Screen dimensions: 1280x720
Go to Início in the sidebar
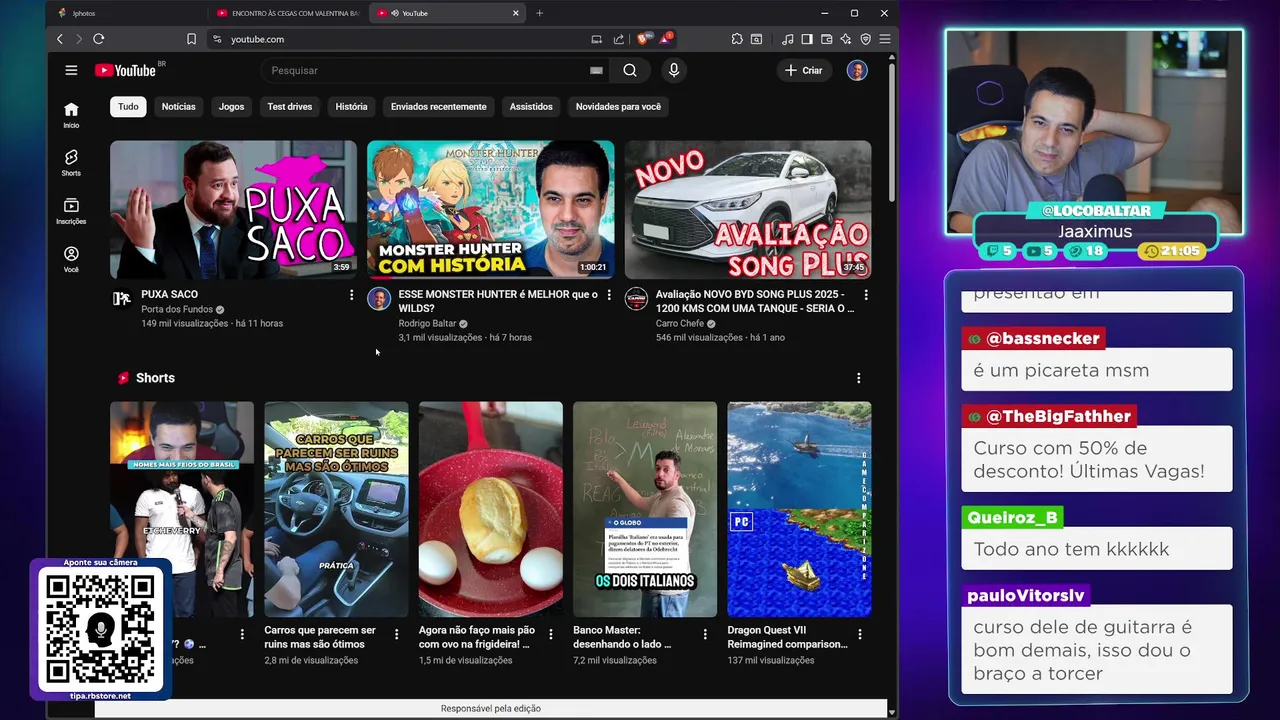pos(71,115)
